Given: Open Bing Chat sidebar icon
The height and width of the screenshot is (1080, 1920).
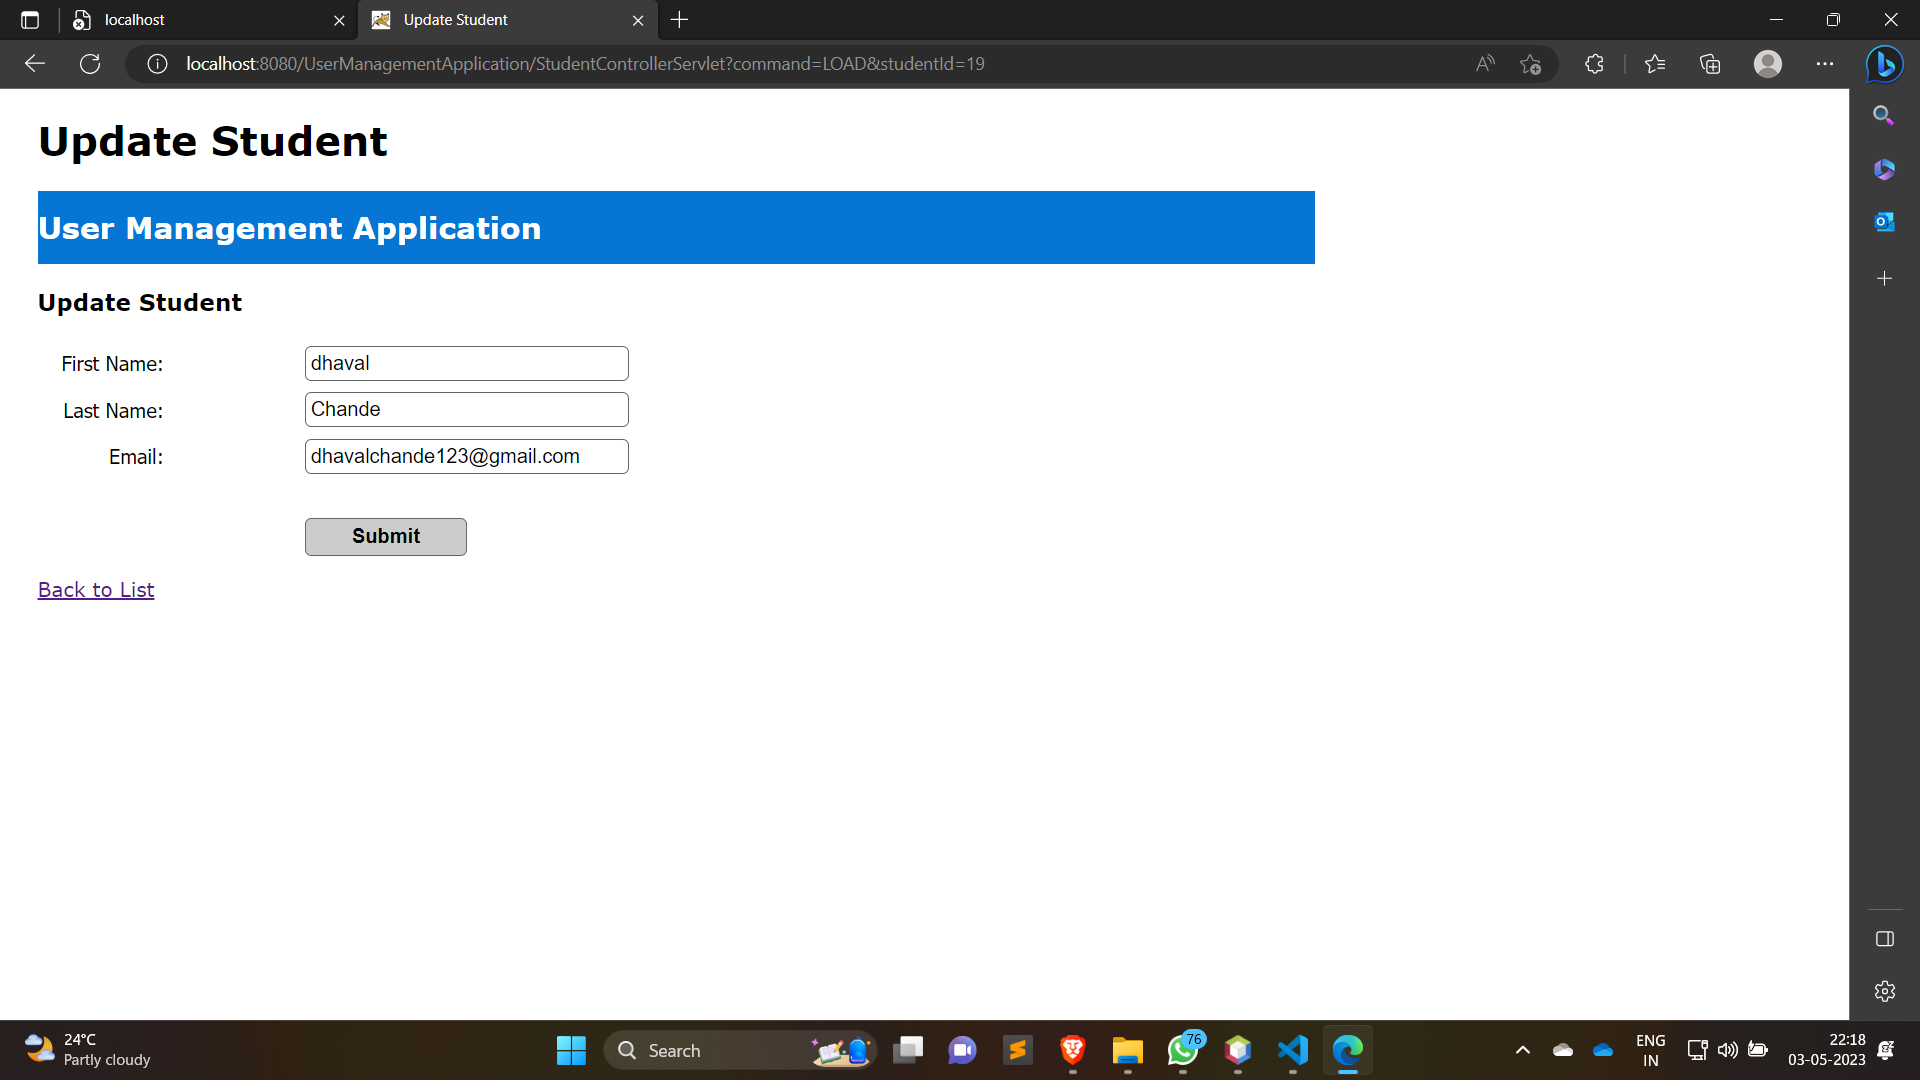Looking at the screenshot, I should [1884, 63].
